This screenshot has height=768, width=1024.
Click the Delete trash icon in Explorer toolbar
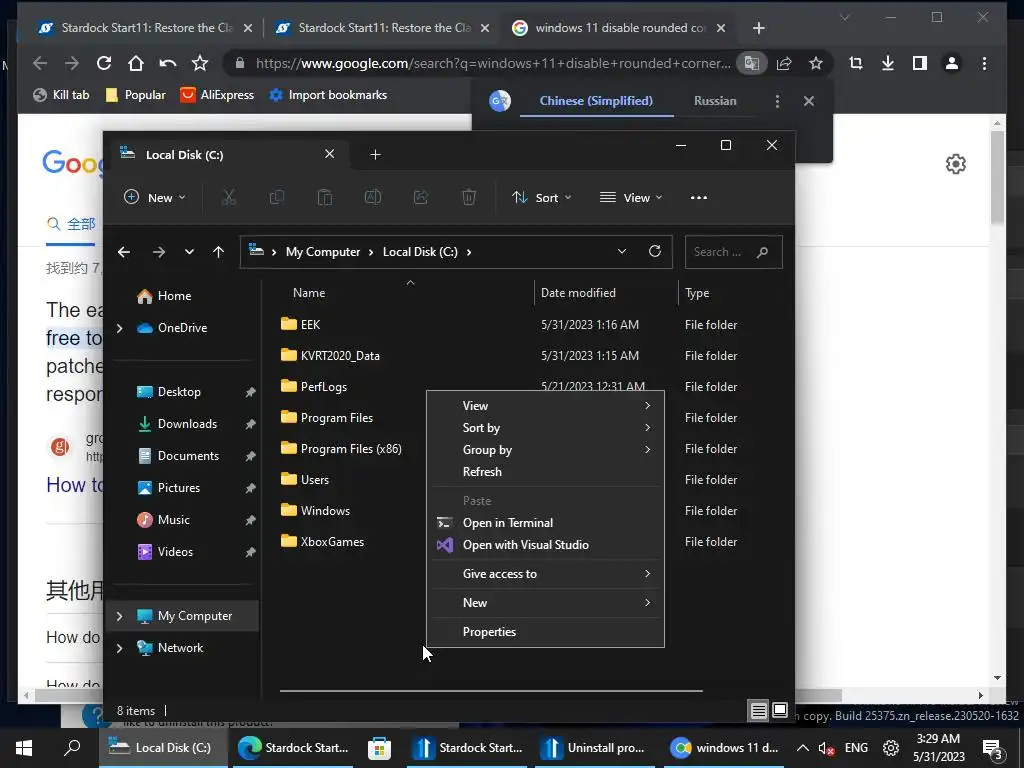click(x=469, y=197)
